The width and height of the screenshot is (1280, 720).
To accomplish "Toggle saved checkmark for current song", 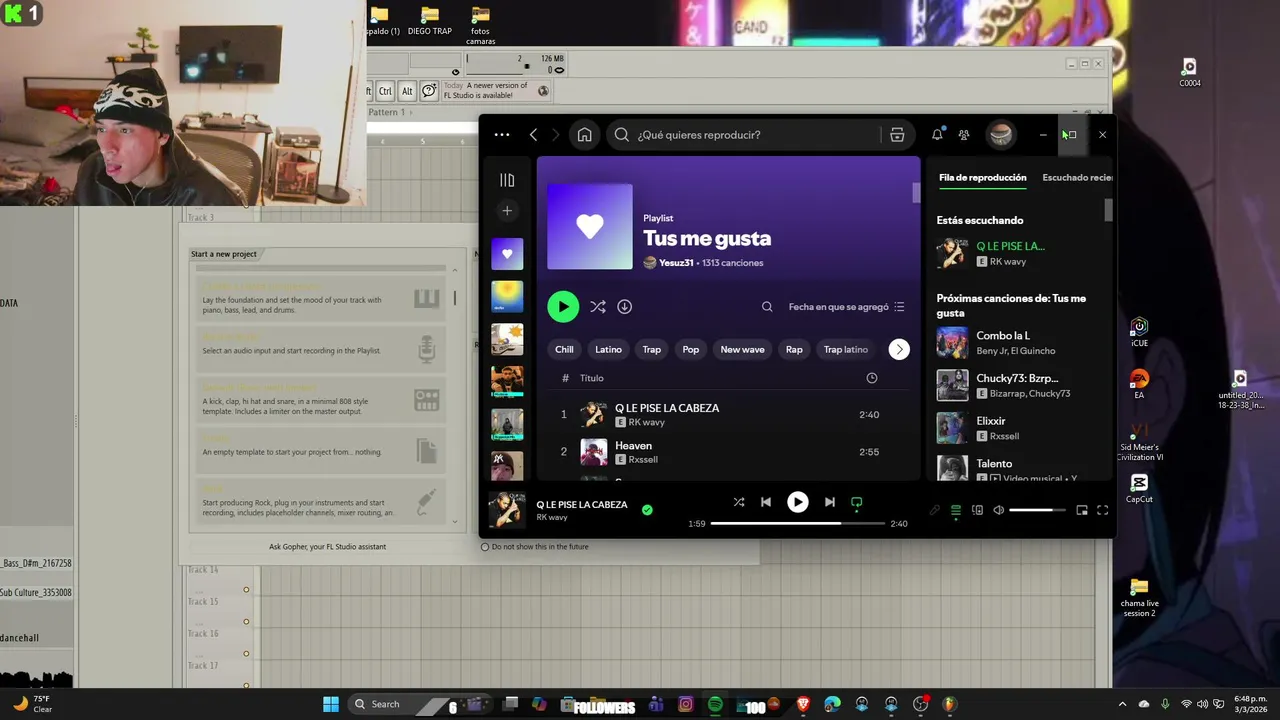I will tap(647, 510).
